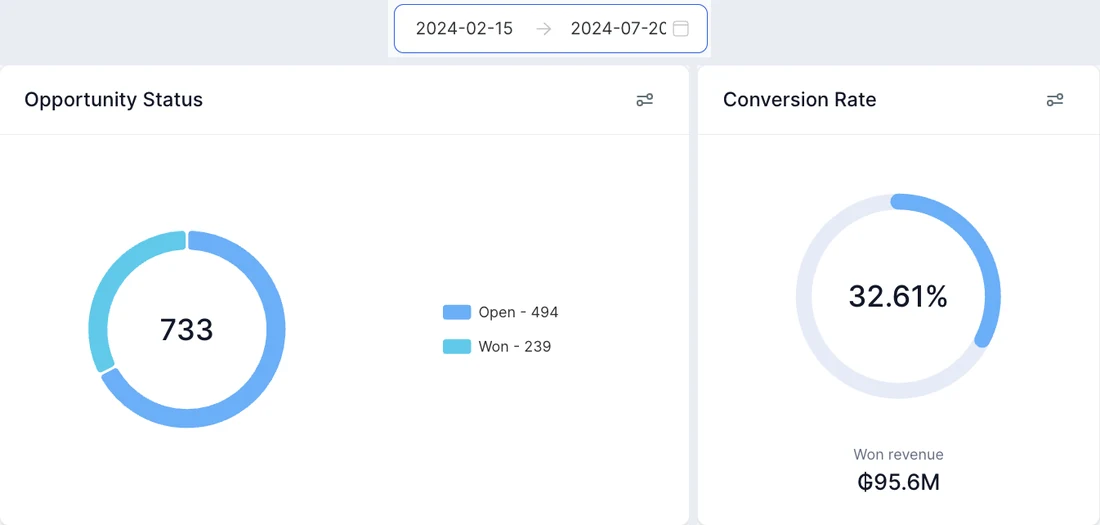Viewport: 1100px width, 525px height.
Task: Select the 32.61% conversion rate value
Action: click(898, 296)
